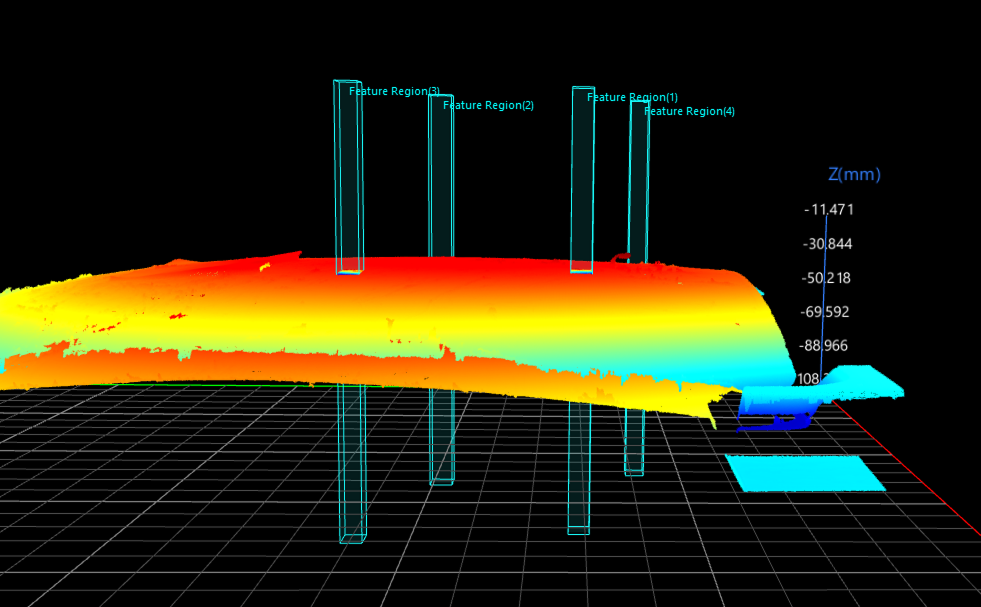981x607 pixels.
Task: Click the -11.471 Z-axis tick value
Action: pos(829,209)
